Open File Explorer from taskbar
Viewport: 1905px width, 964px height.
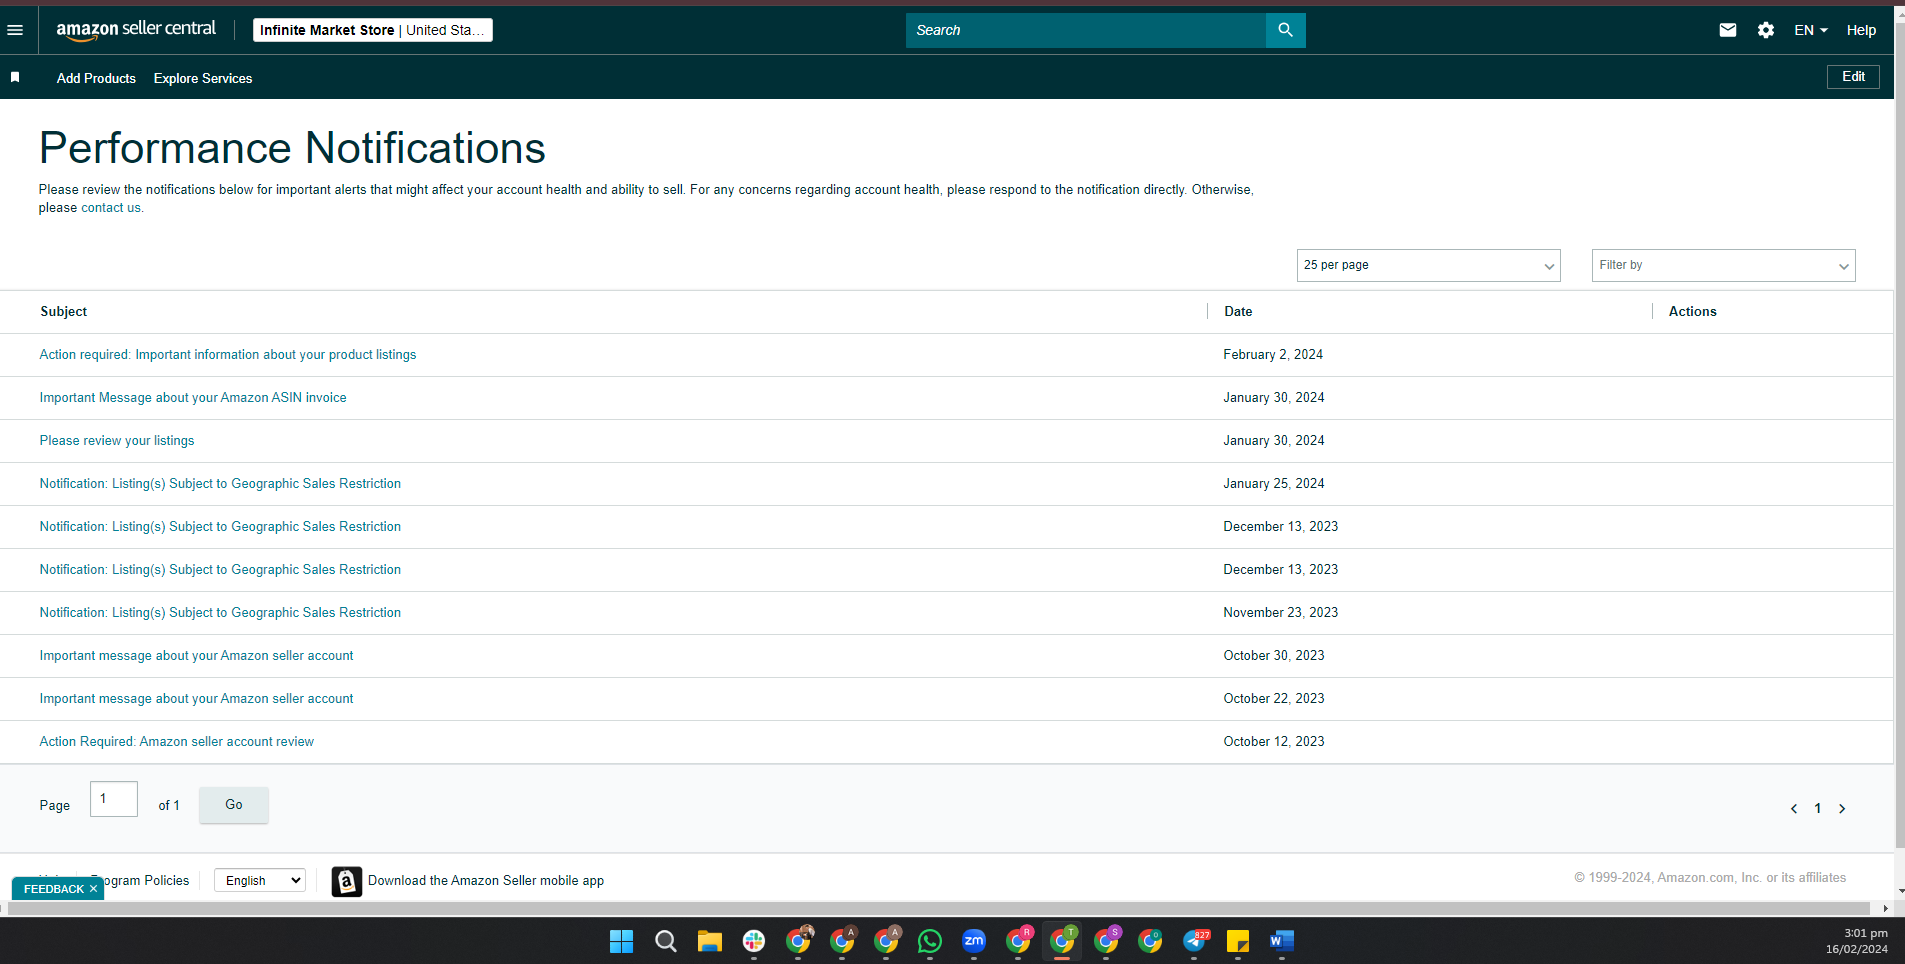tap(710, 941)
